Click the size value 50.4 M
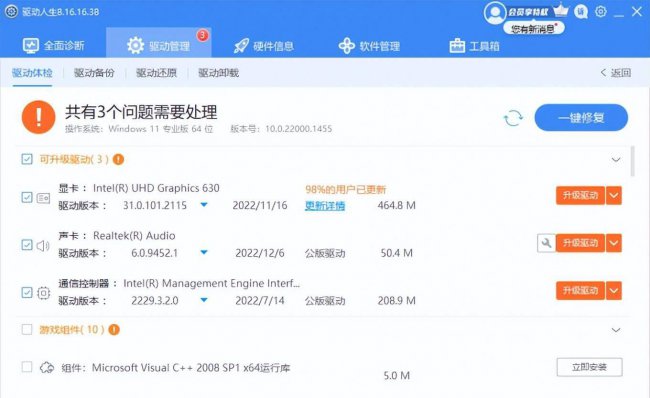 tap(396, 253)
